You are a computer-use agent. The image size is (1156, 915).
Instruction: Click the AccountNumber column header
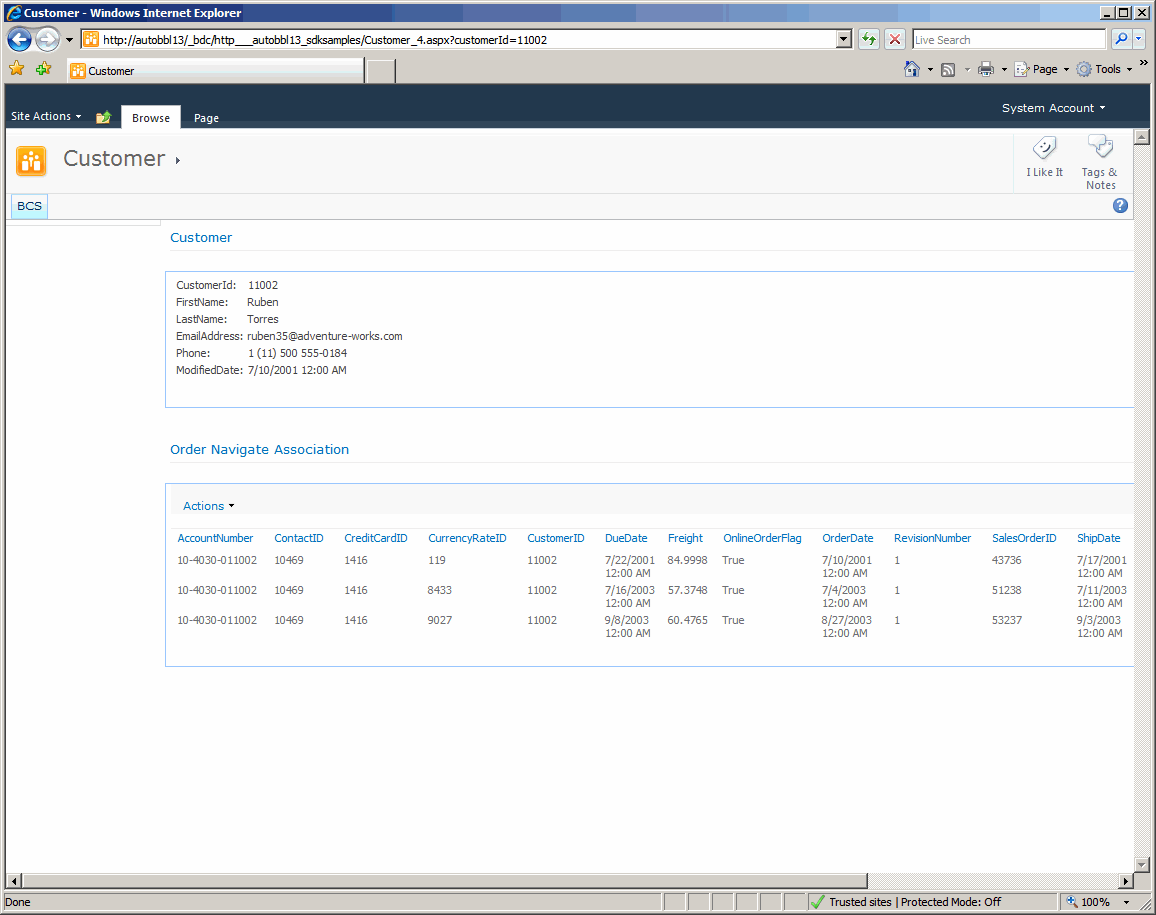[216, 538]
